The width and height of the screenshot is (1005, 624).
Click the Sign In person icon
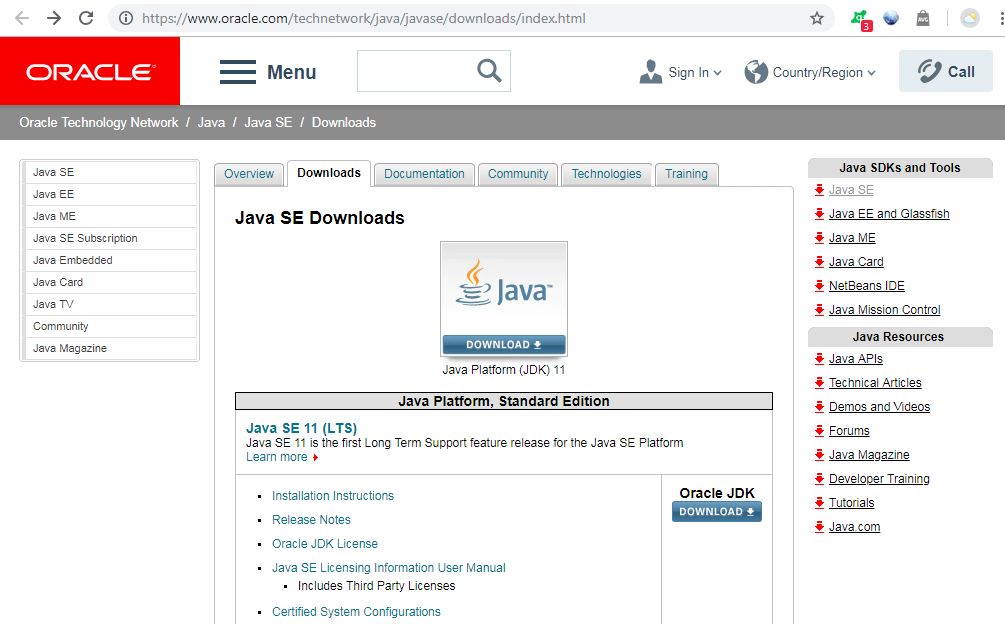pos(651,72)
